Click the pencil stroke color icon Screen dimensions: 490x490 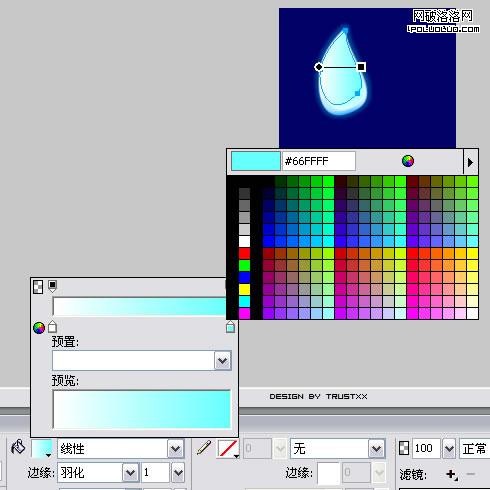pyautogui.click(x=204, y=447)
